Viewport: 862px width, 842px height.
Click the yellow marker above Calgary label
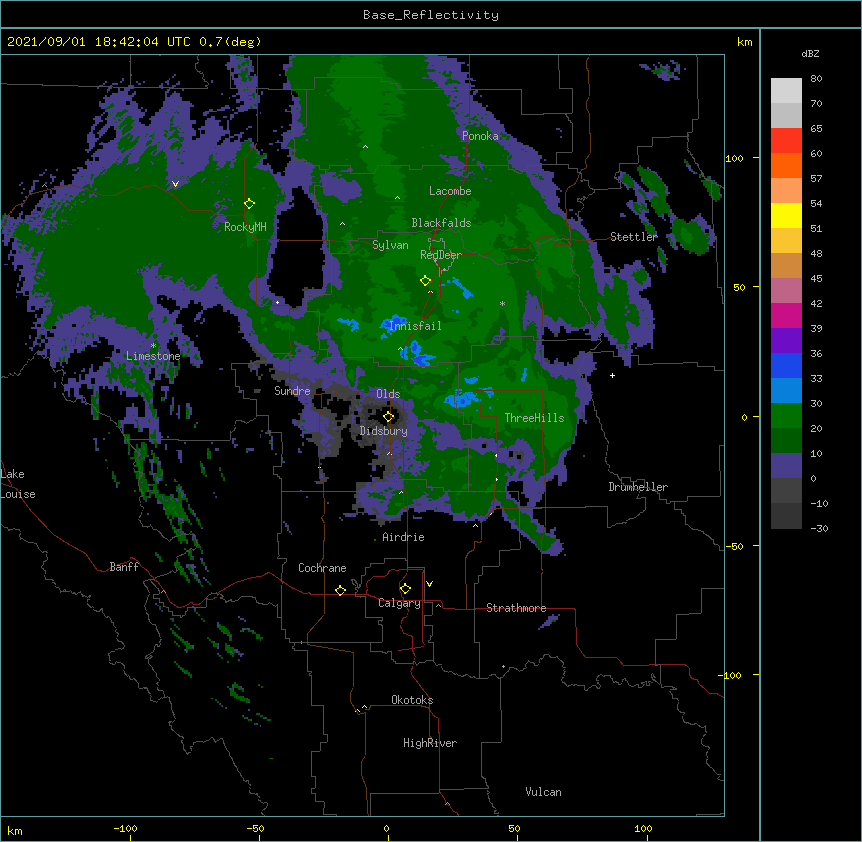click(405, 589)
